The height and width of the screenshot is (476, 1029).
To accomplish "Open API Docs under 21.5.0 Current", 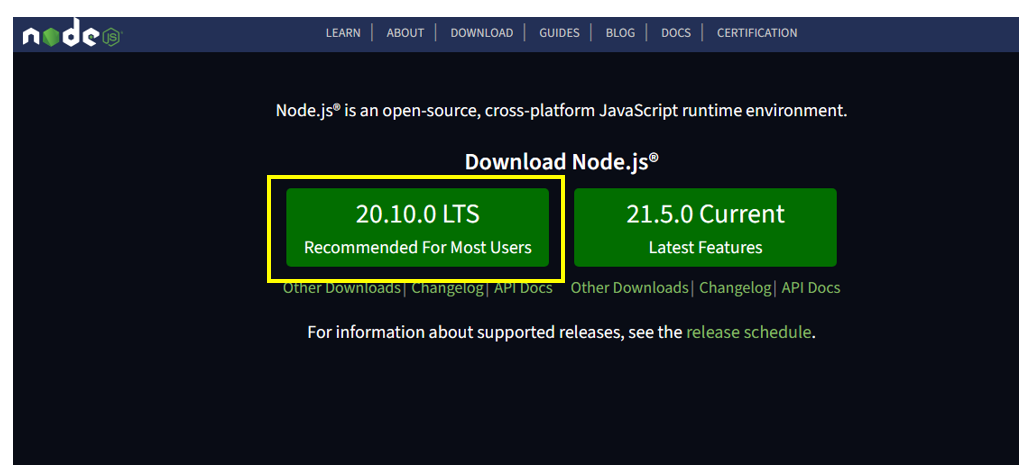I will point(810,288).
